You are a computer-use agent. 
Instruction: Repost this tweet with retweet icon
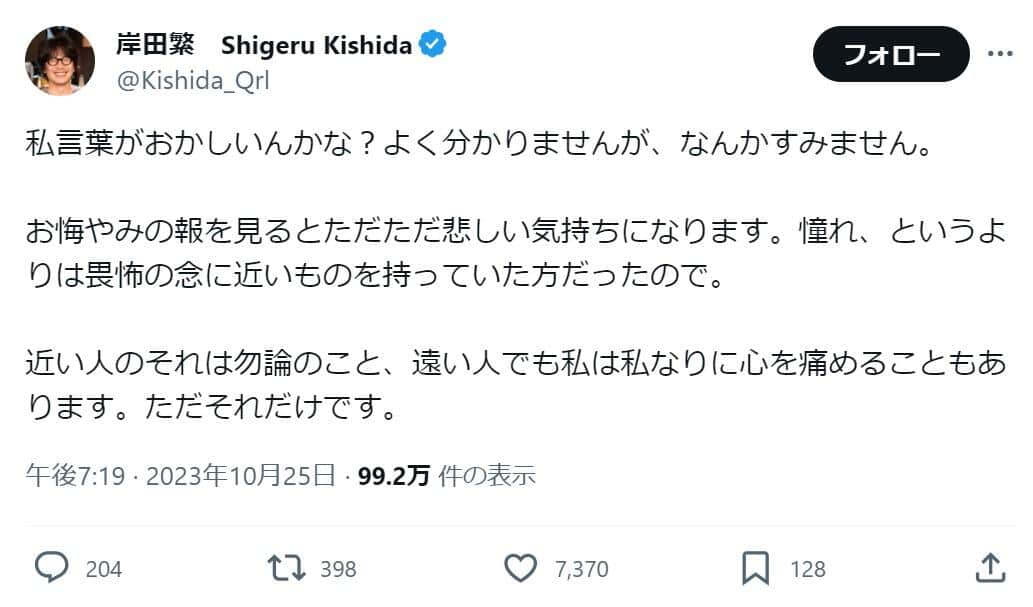tap(287, 568)
